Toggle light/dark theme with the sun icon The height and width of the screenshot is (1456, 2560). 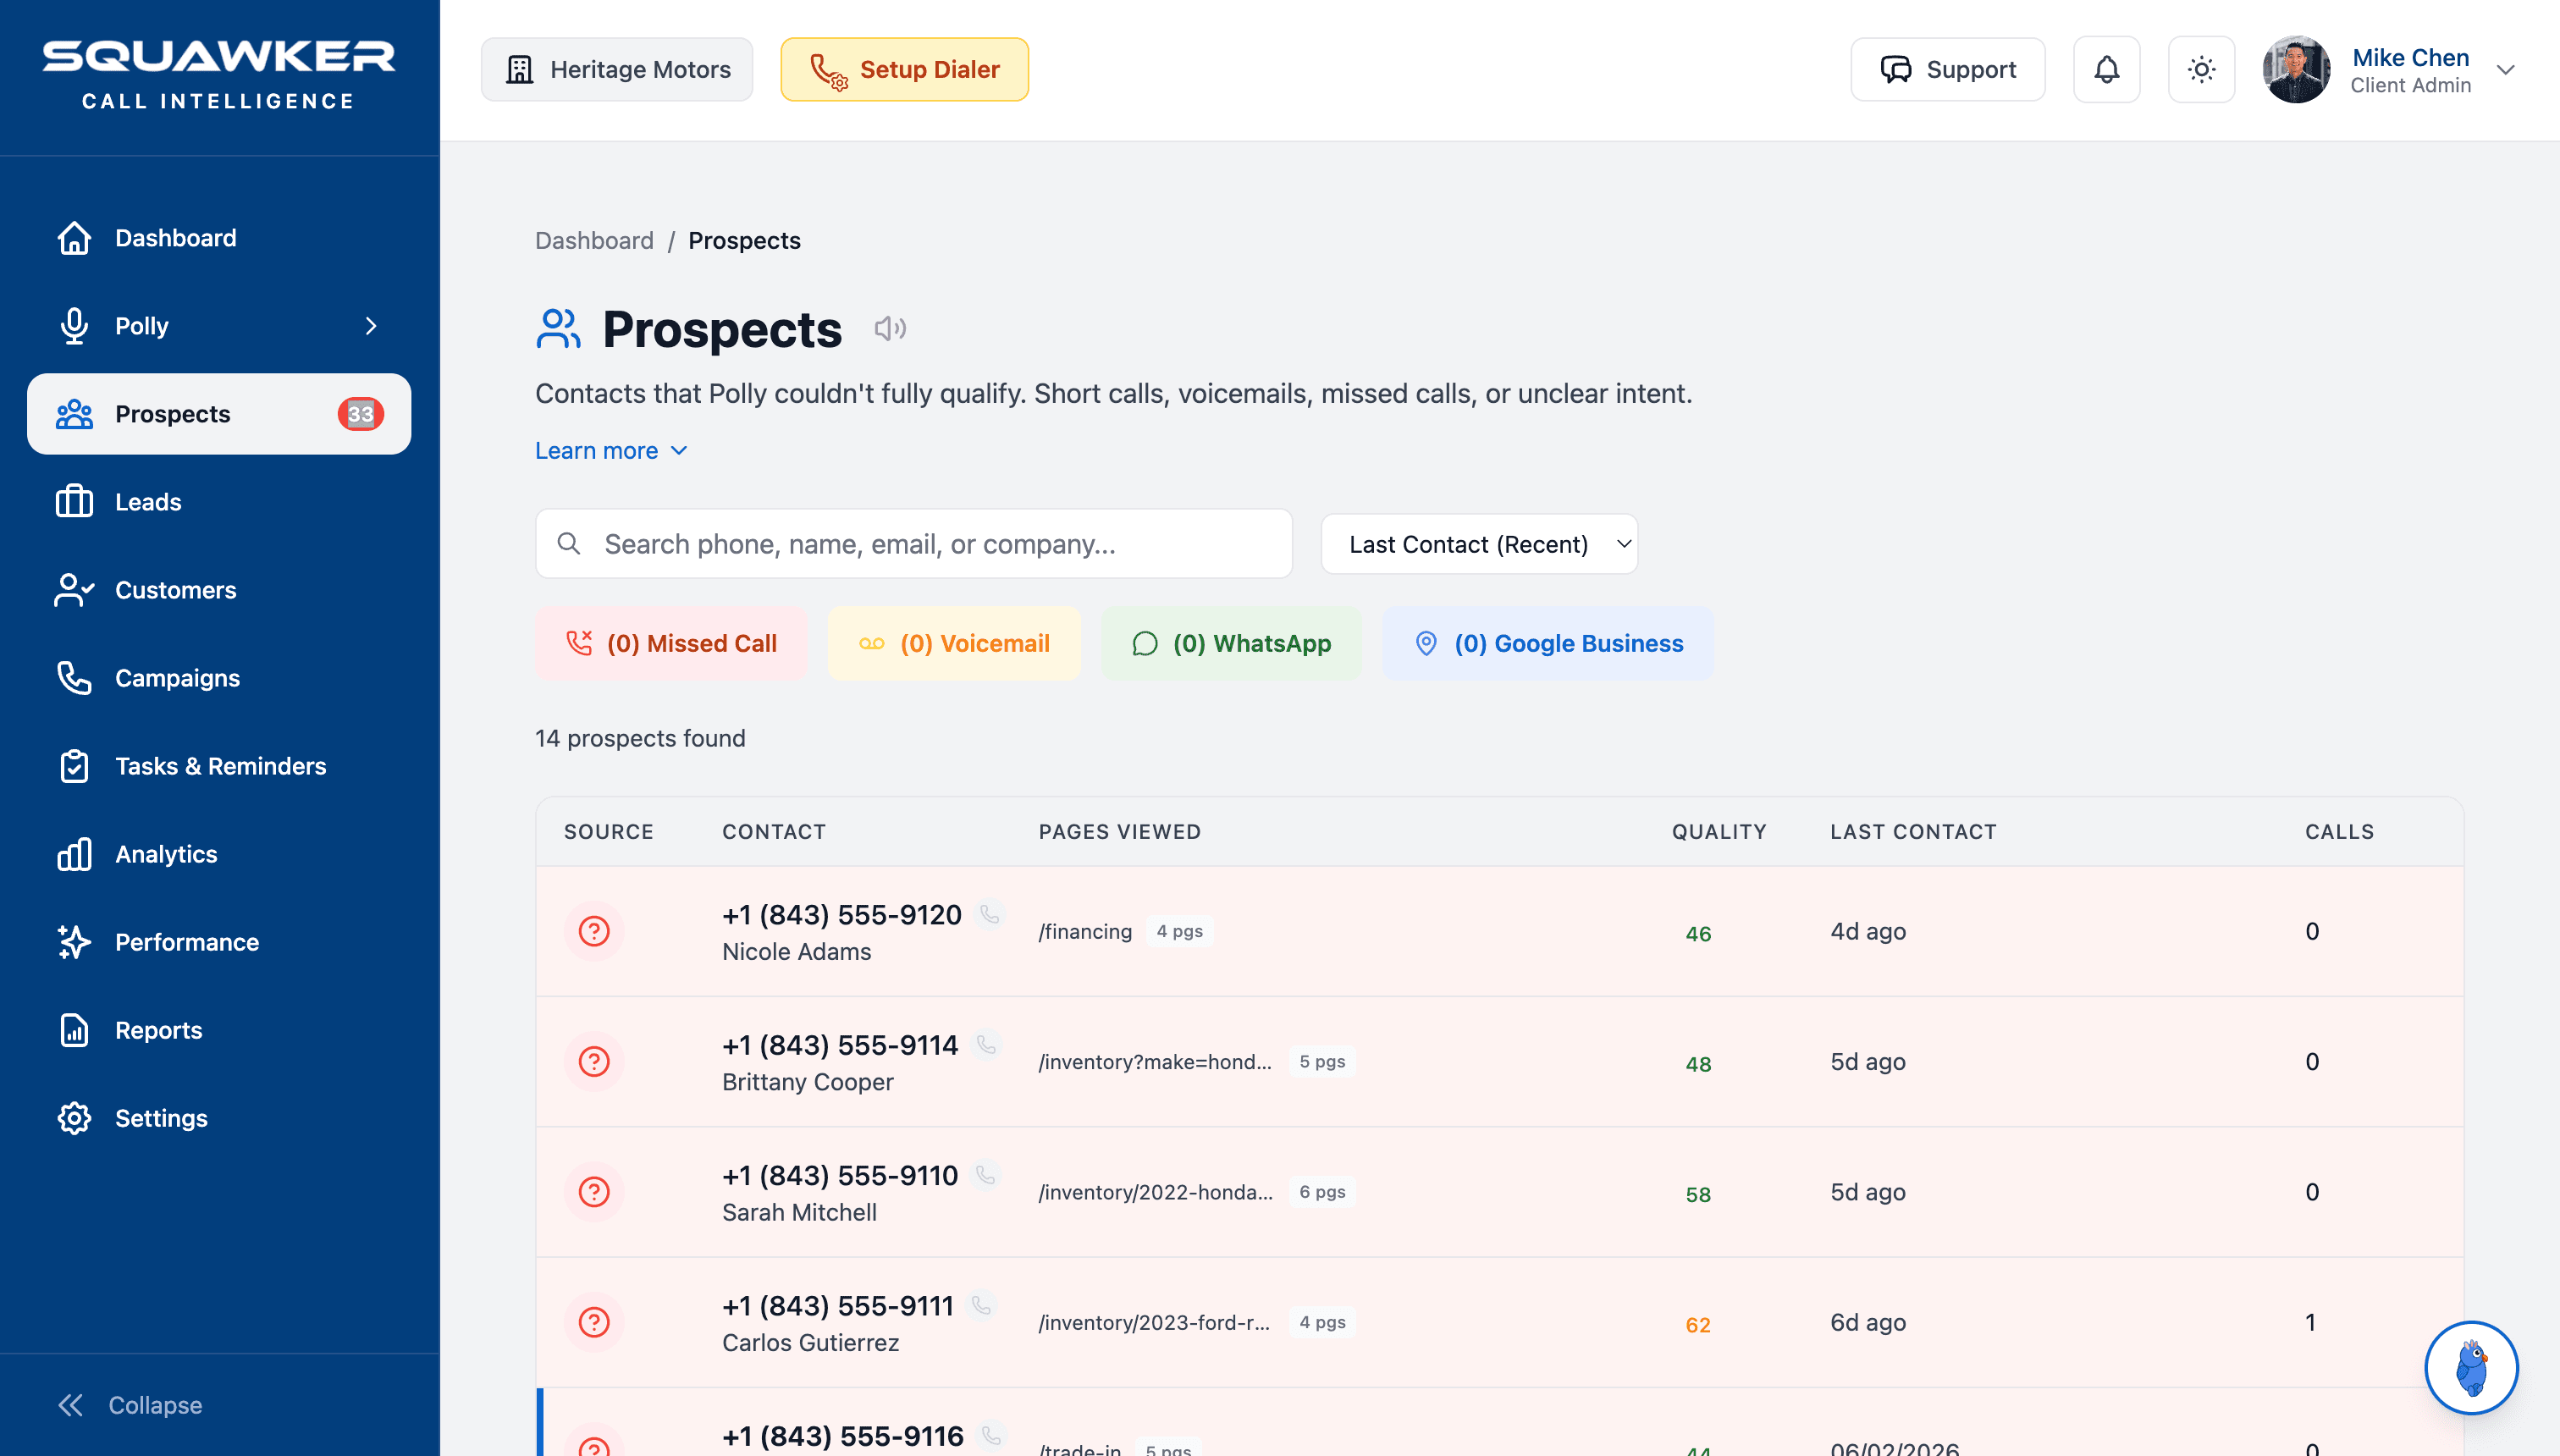2201,69
